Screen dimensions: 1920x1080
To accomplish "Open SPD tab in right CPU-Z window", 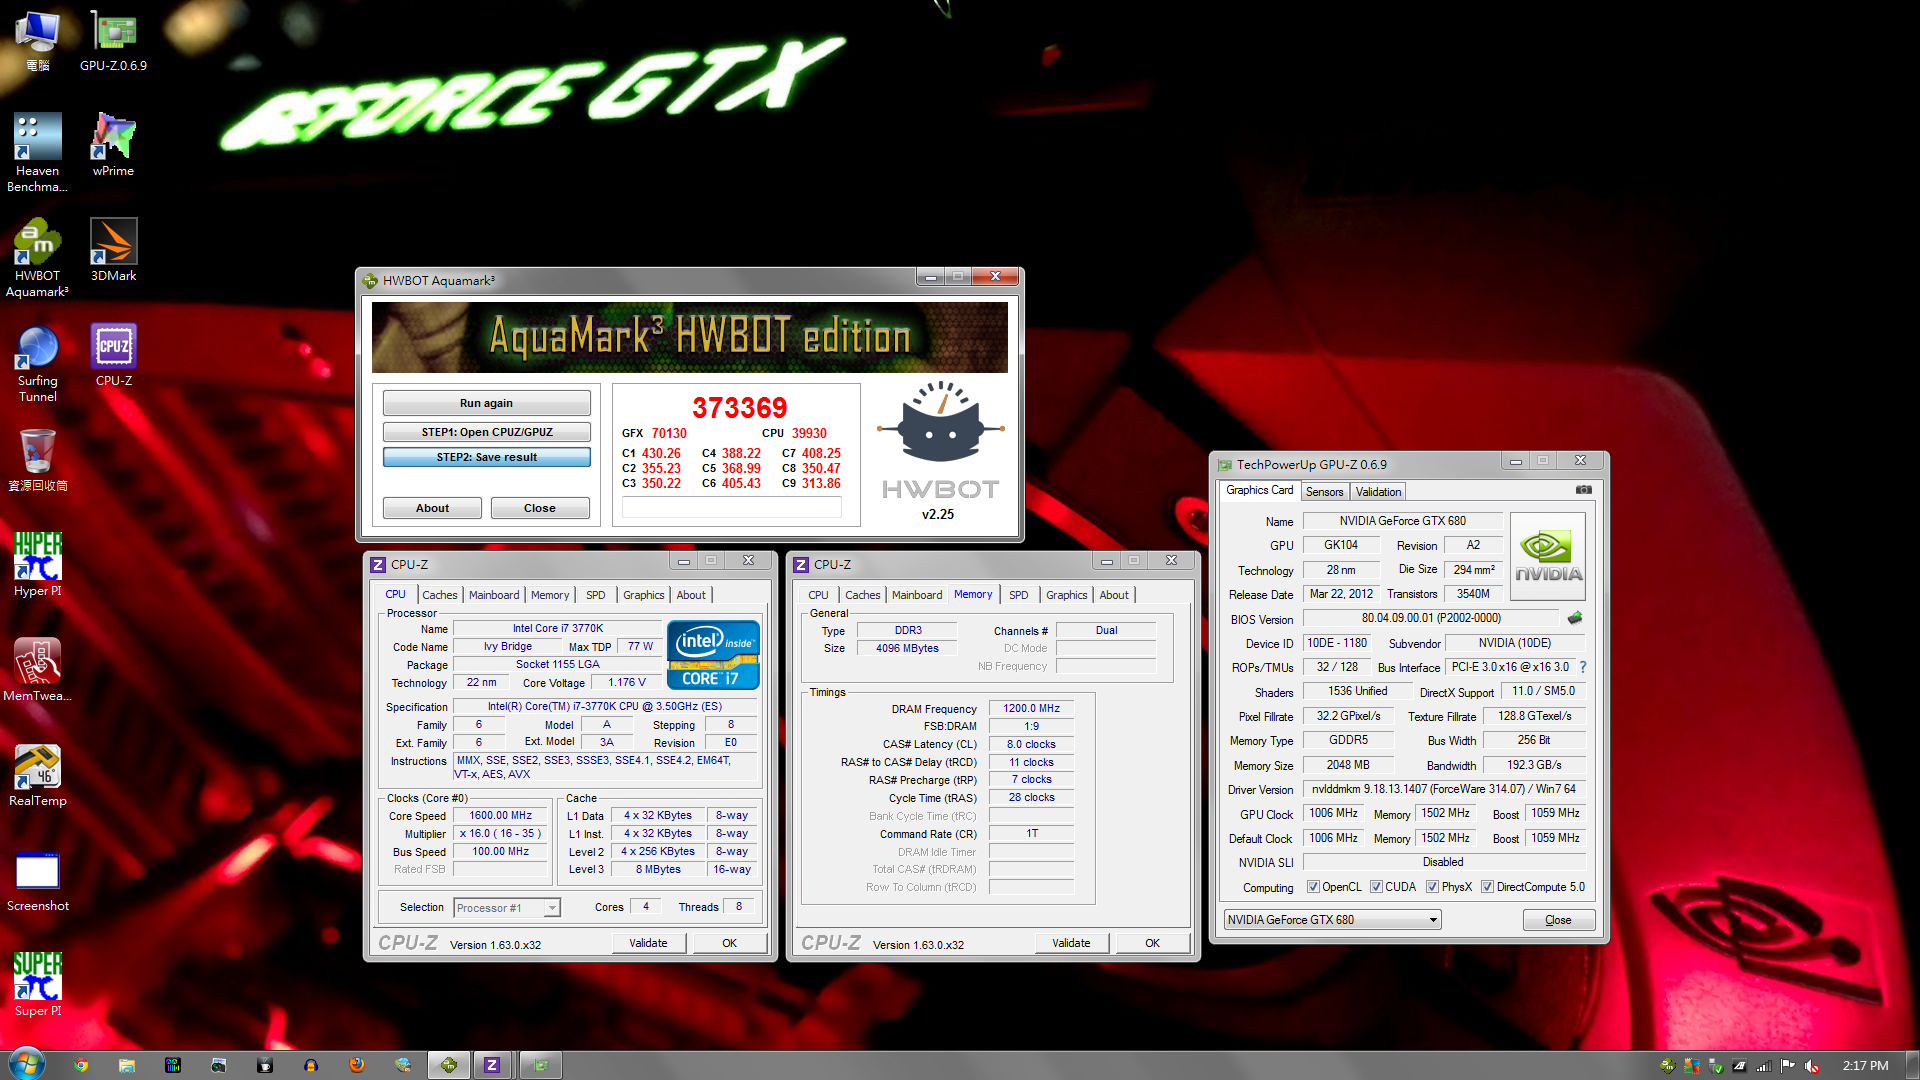I will (x=1018, y=595).
